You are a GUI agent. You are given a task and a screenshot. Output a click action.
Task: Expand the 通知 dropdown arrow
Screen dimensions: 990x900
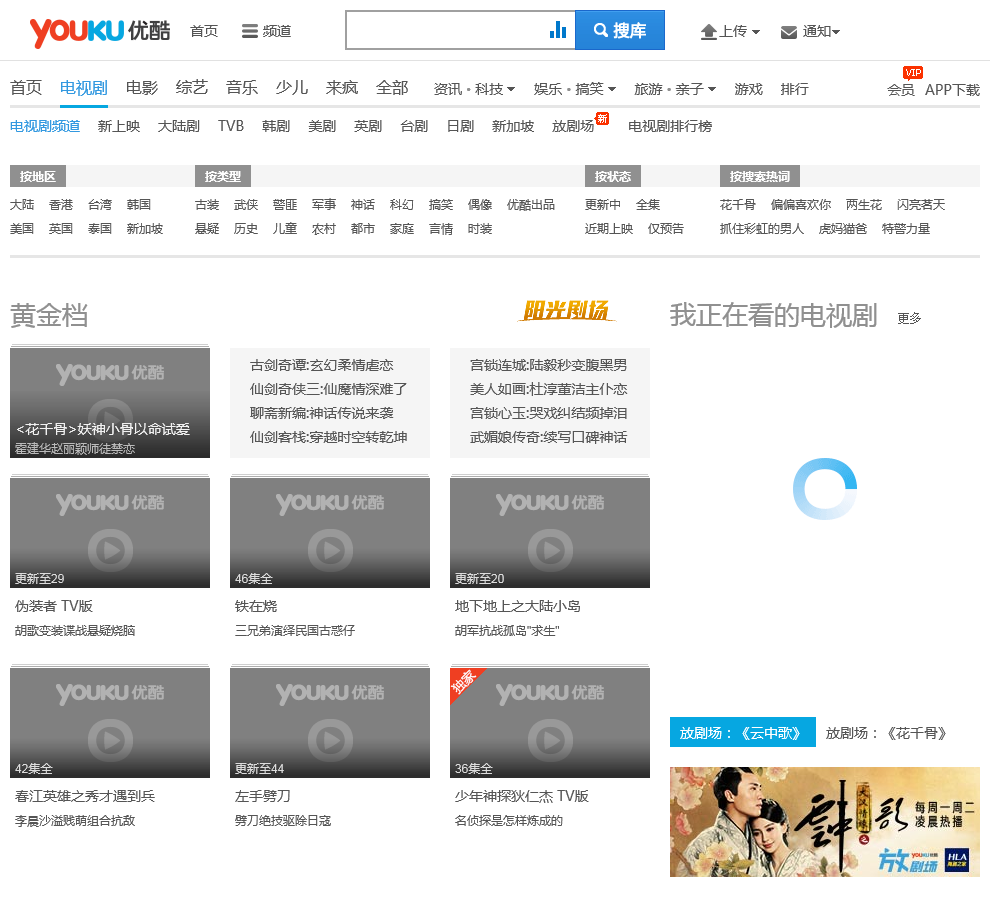coord(836,32)
